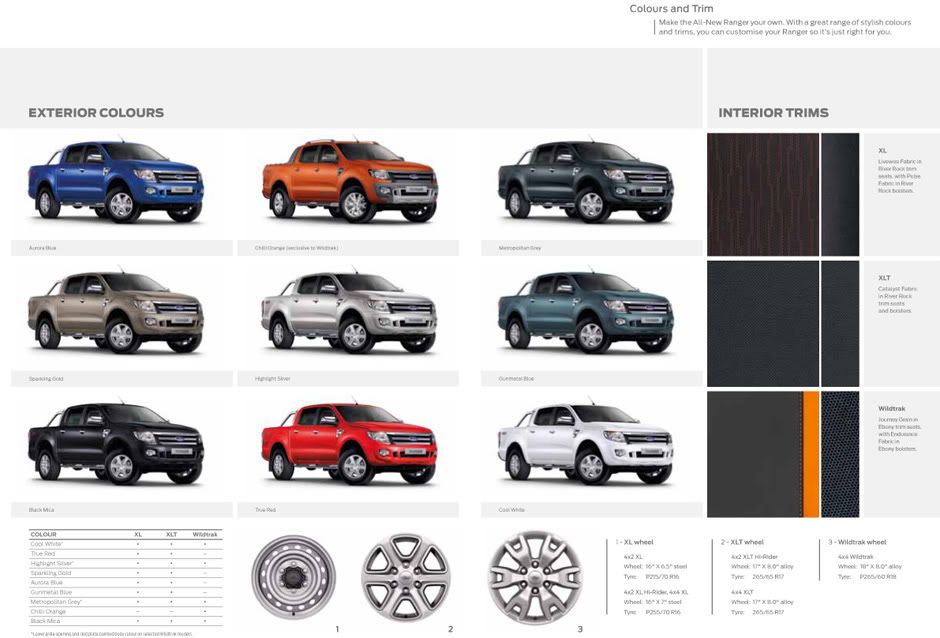This screenshot has height=638, width=940.
Task: Click the Gunmetal Blue truck image
Action: (x=586, y=312)
